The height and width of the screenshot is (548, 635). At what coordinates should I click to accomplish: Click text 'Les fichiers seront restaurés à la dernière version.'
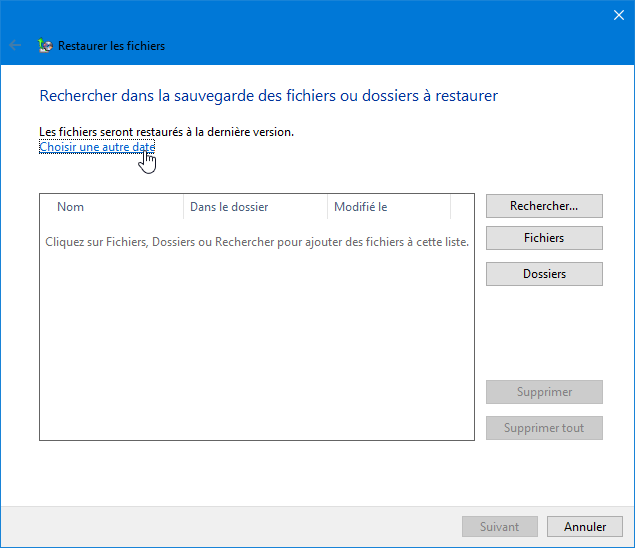click(x=166, y=132)
